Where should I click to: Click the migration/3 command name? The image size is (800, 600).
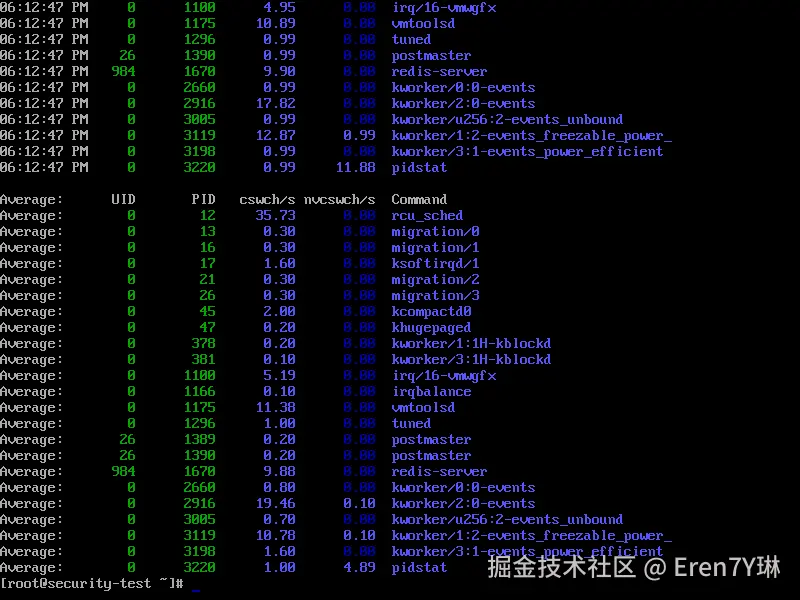tap(435, 295)
